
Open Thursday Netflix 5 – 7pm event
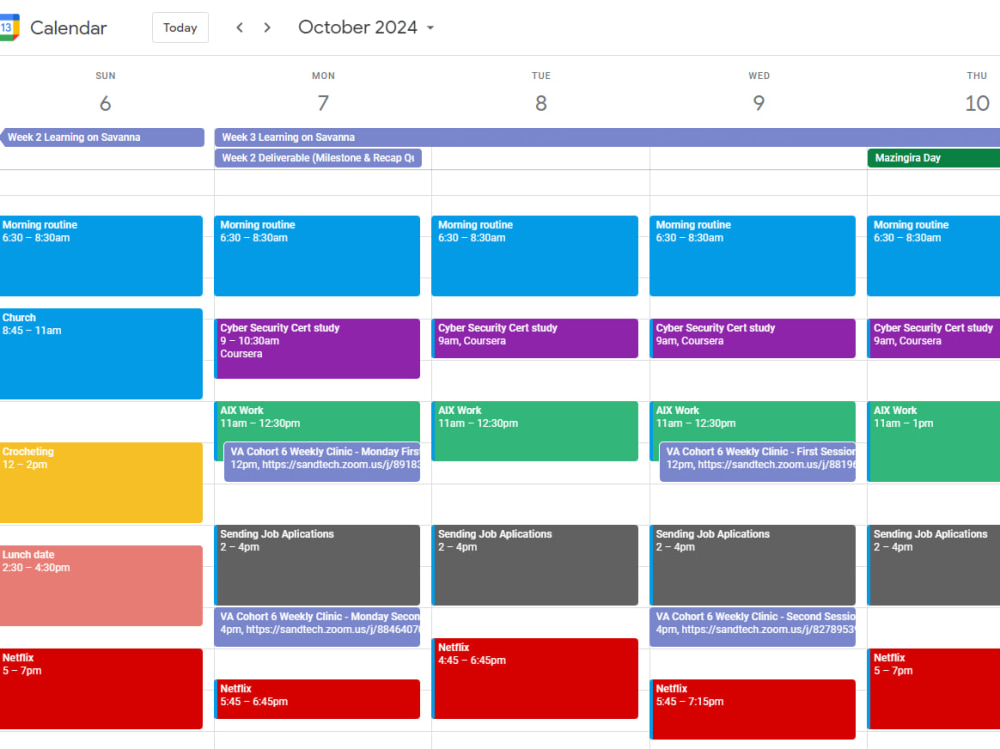tap(934, 689)
